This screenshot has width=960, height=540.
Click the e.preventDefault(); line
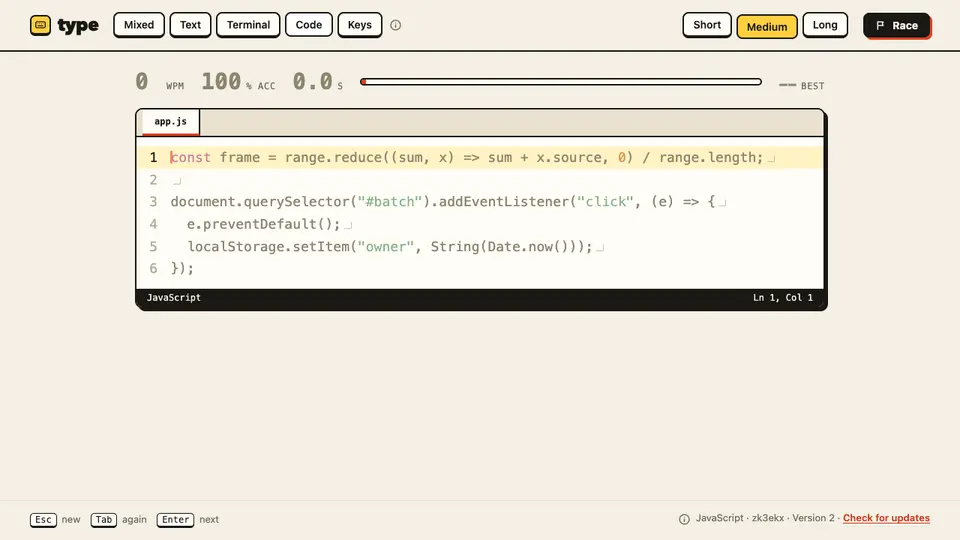click(x=480, y=224)
